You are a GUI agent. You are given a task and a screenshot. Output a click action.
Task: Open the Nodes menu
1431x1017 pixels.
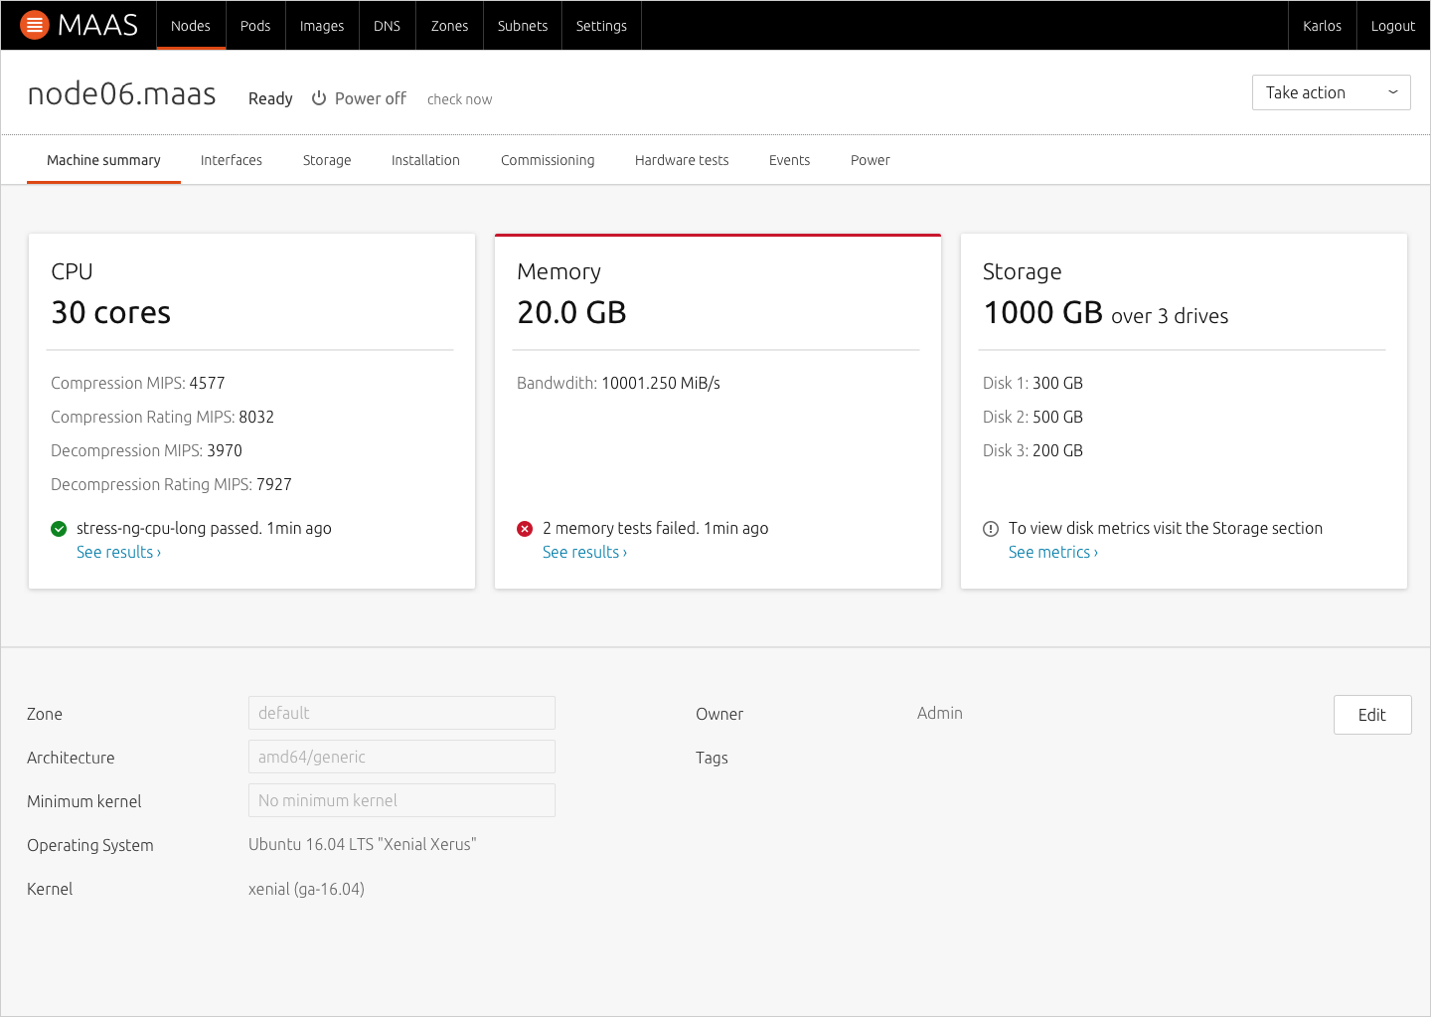coord(190,26)
